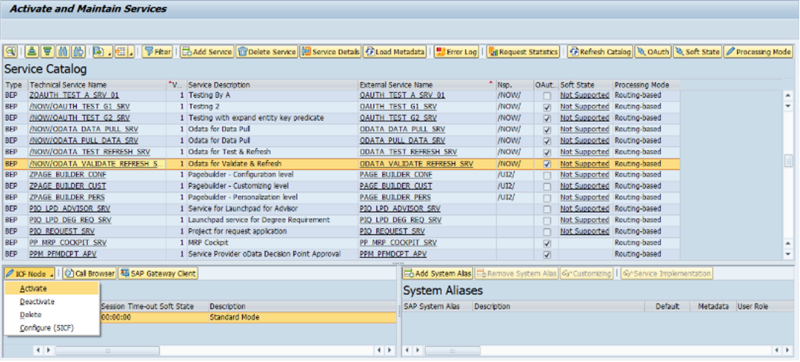Open Request Statistics
This screenshot has height=362, width=800.
(523, 51)
